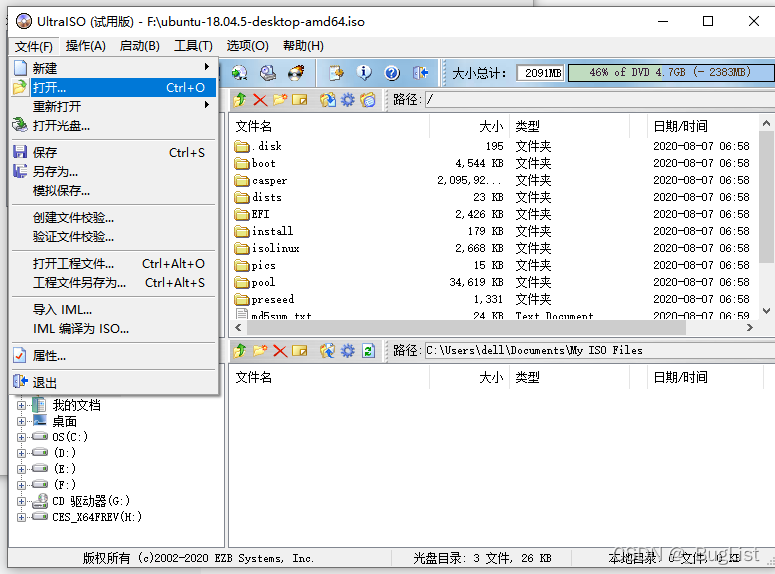The image size is (775, 574).
Task: Choose 创建文件校验... menu entry
Action: click(x=114, y=218)
